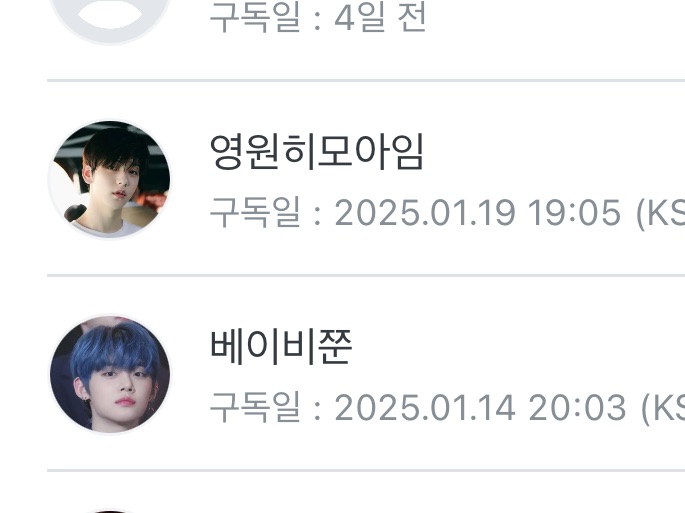Click the divider line above 영원히모아임 row
This screenshot has width=685, height=513.
366,80
